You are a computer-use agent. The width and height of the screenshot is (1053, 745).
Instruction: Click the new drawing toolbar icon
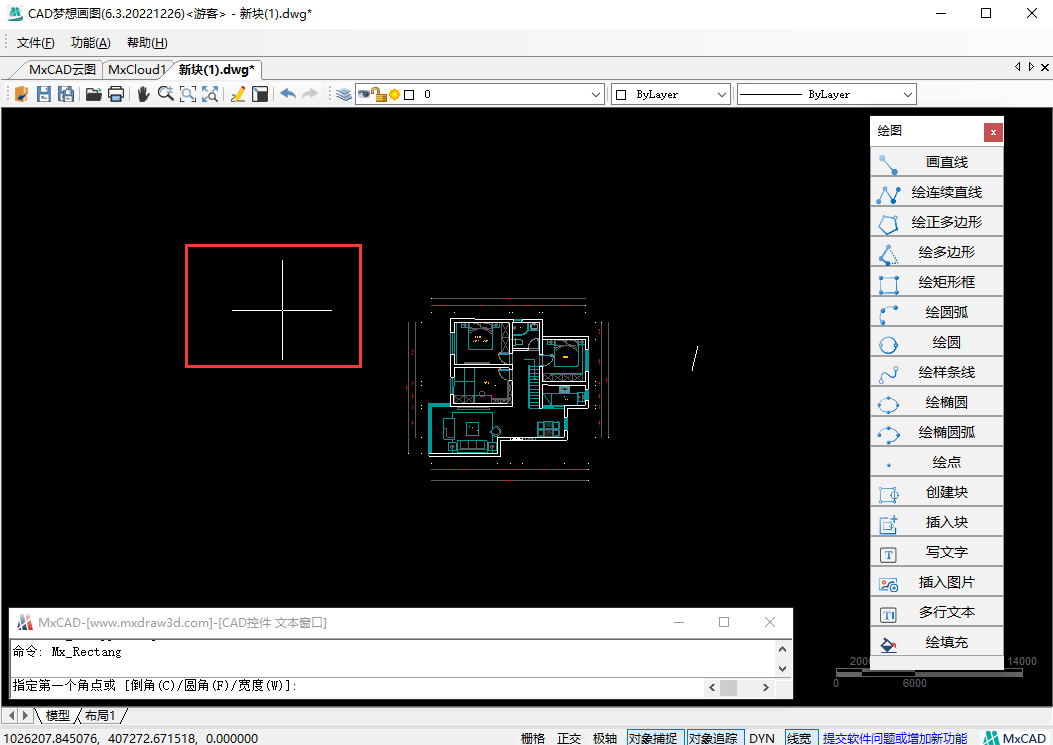[21, 94]
